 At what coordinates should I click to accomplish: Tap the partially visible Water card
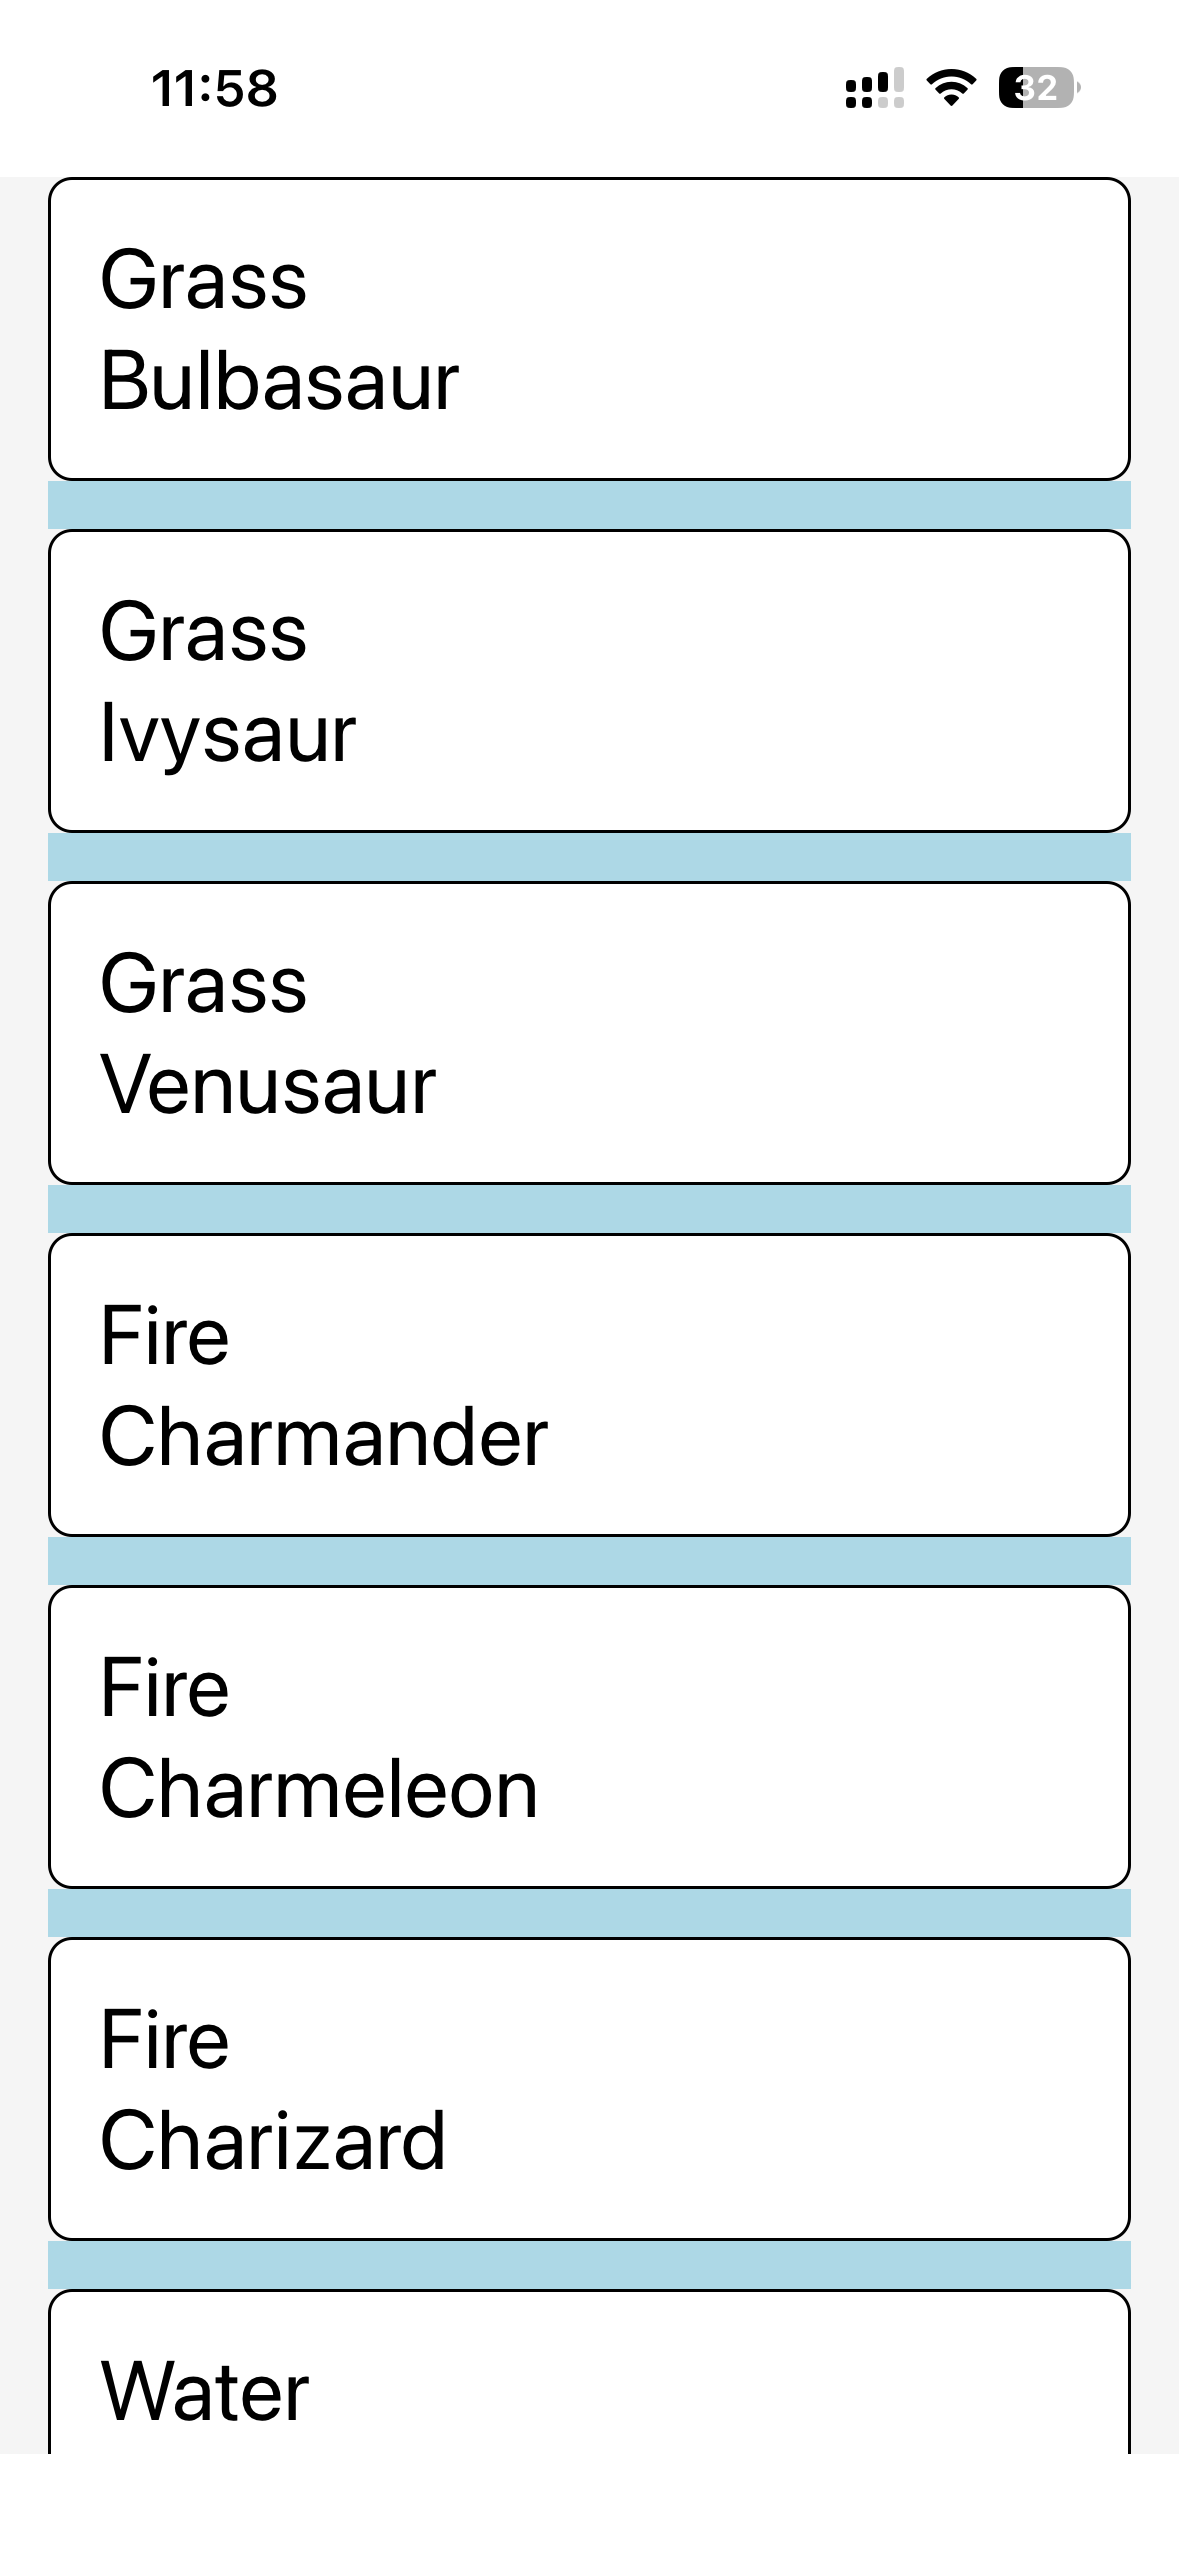coord(589,2380)
